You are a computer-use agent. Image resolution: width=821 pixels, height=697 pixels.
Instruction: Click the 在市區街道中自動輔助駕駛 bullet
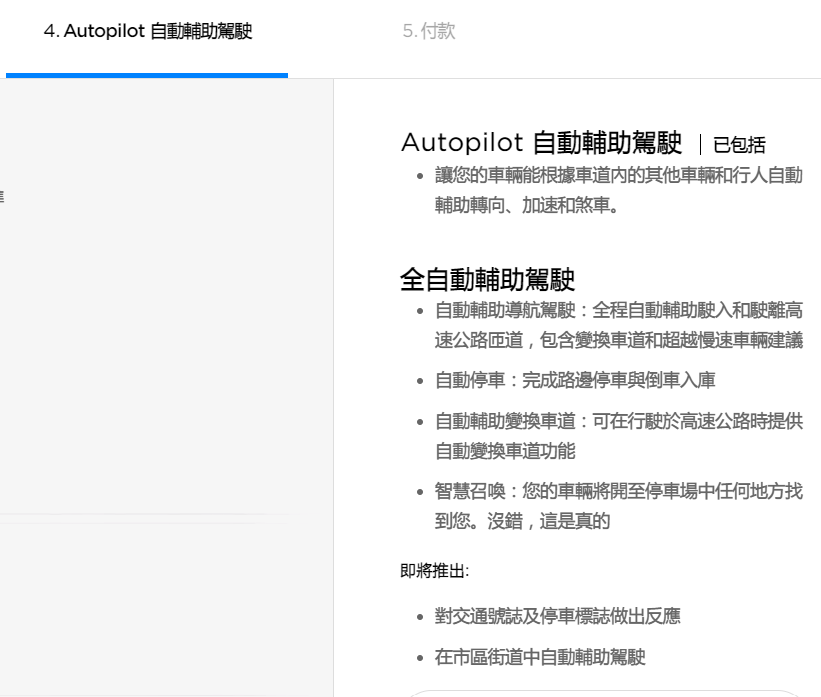tap(540, 657)
